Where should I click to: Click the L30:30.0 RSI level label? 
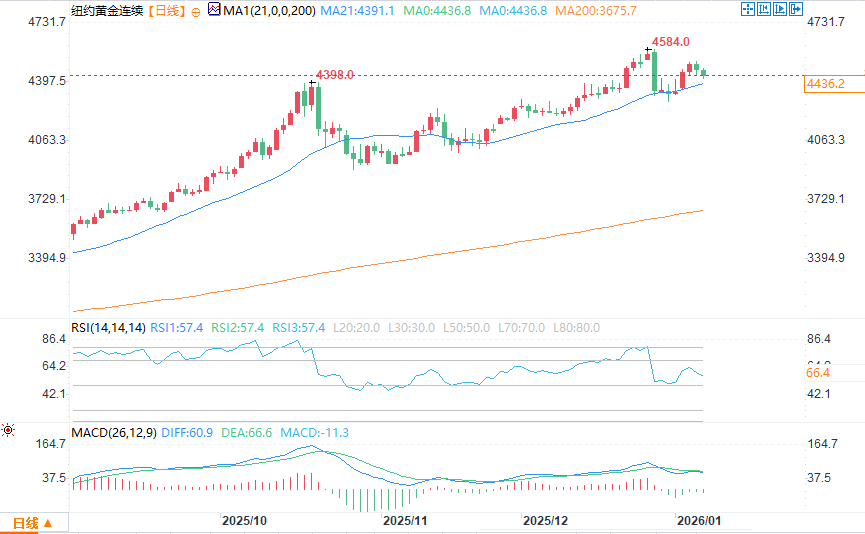tap(412, 328)
